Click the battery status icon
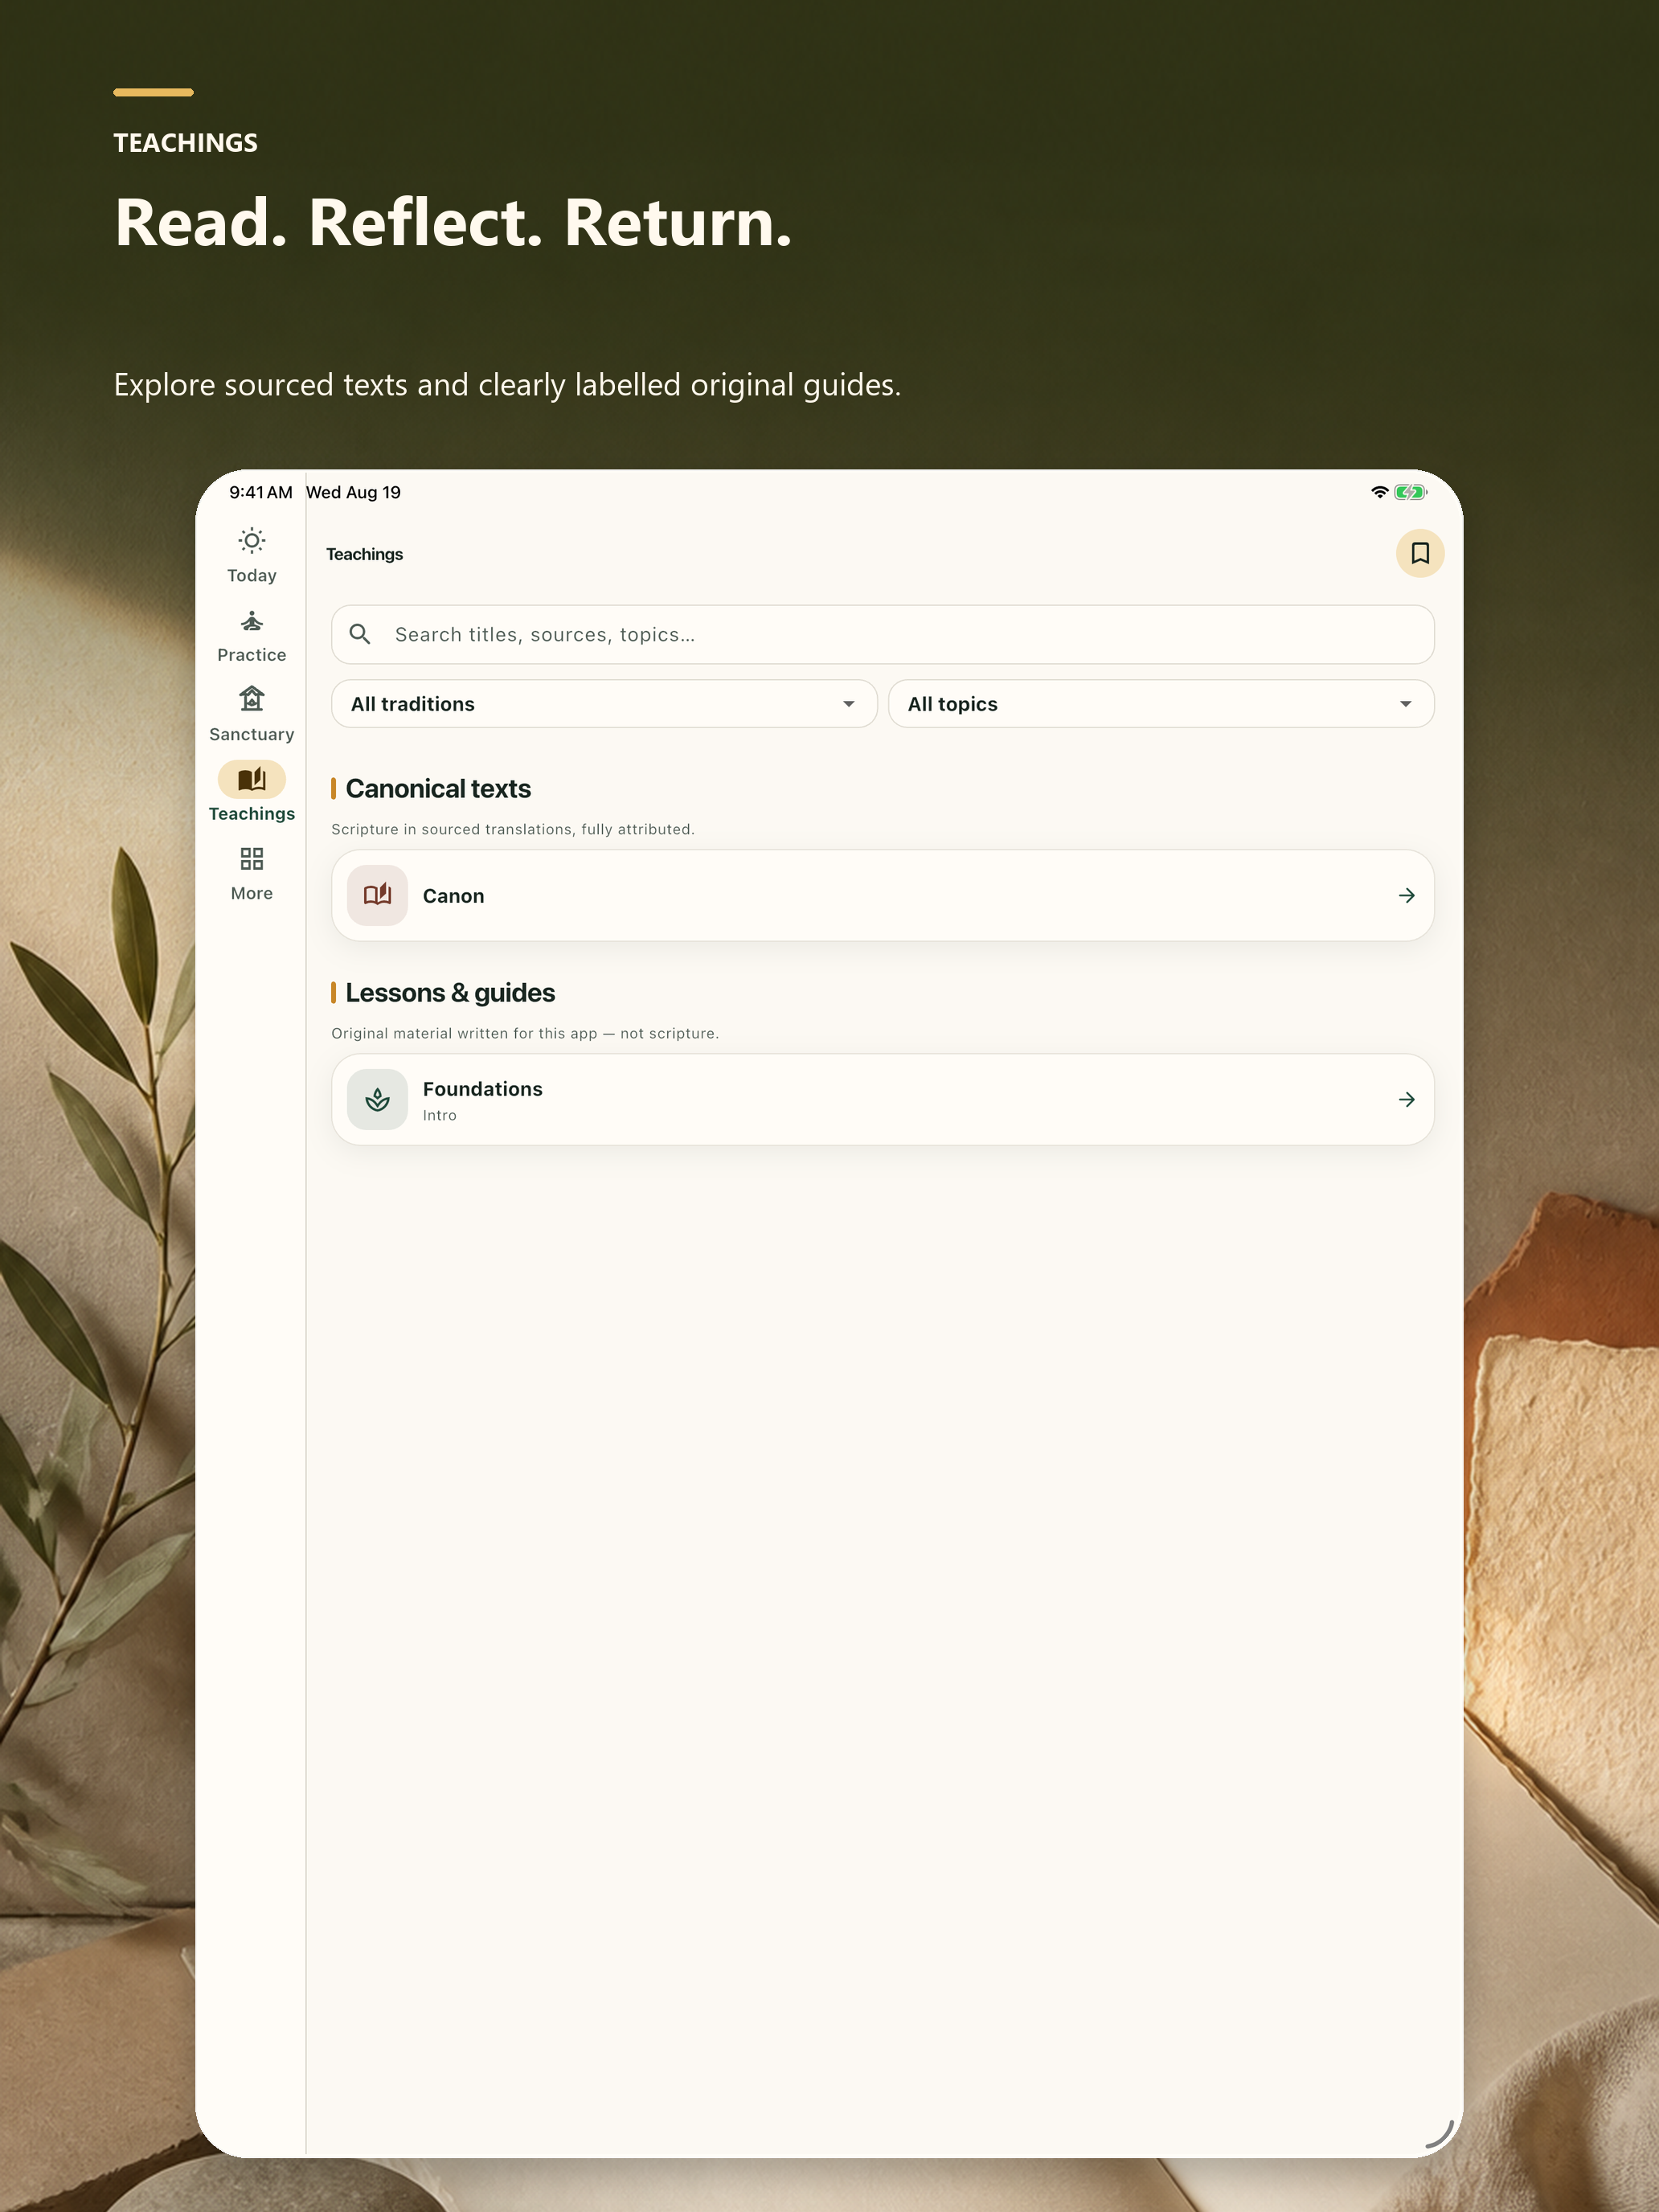The width and height of the screenshot is (1659, 2212). click(1410, 492)
